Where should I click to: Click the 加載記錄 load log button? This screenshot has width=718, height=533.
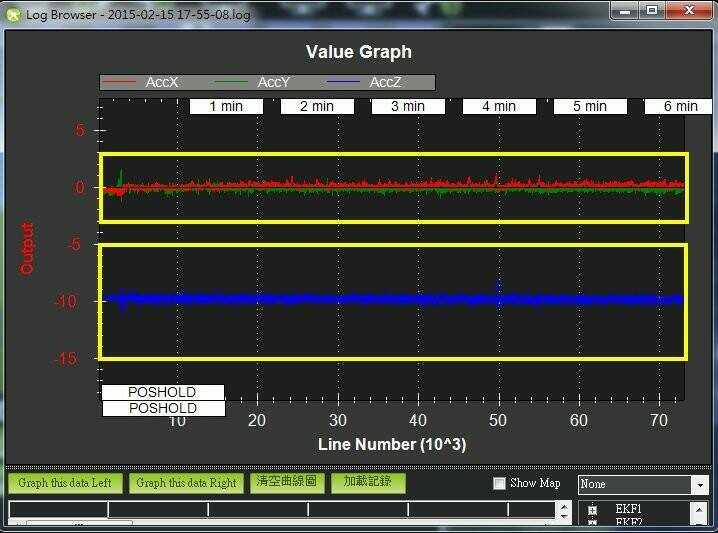point(368,482)
